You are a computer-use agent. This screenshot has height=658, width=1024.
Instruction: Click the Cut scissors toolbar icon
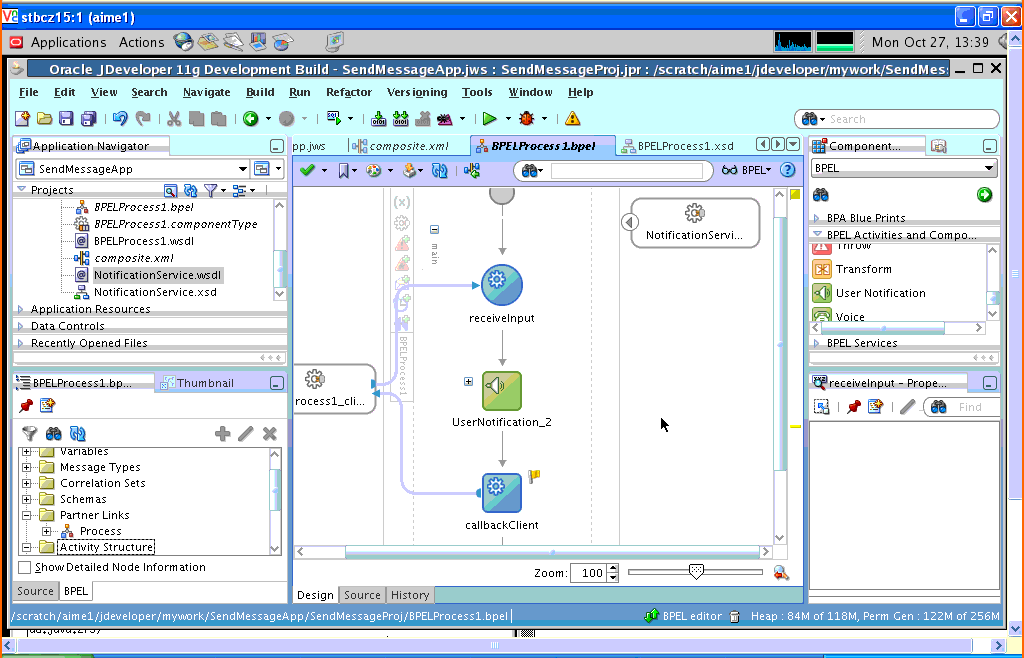click(174, 118)
